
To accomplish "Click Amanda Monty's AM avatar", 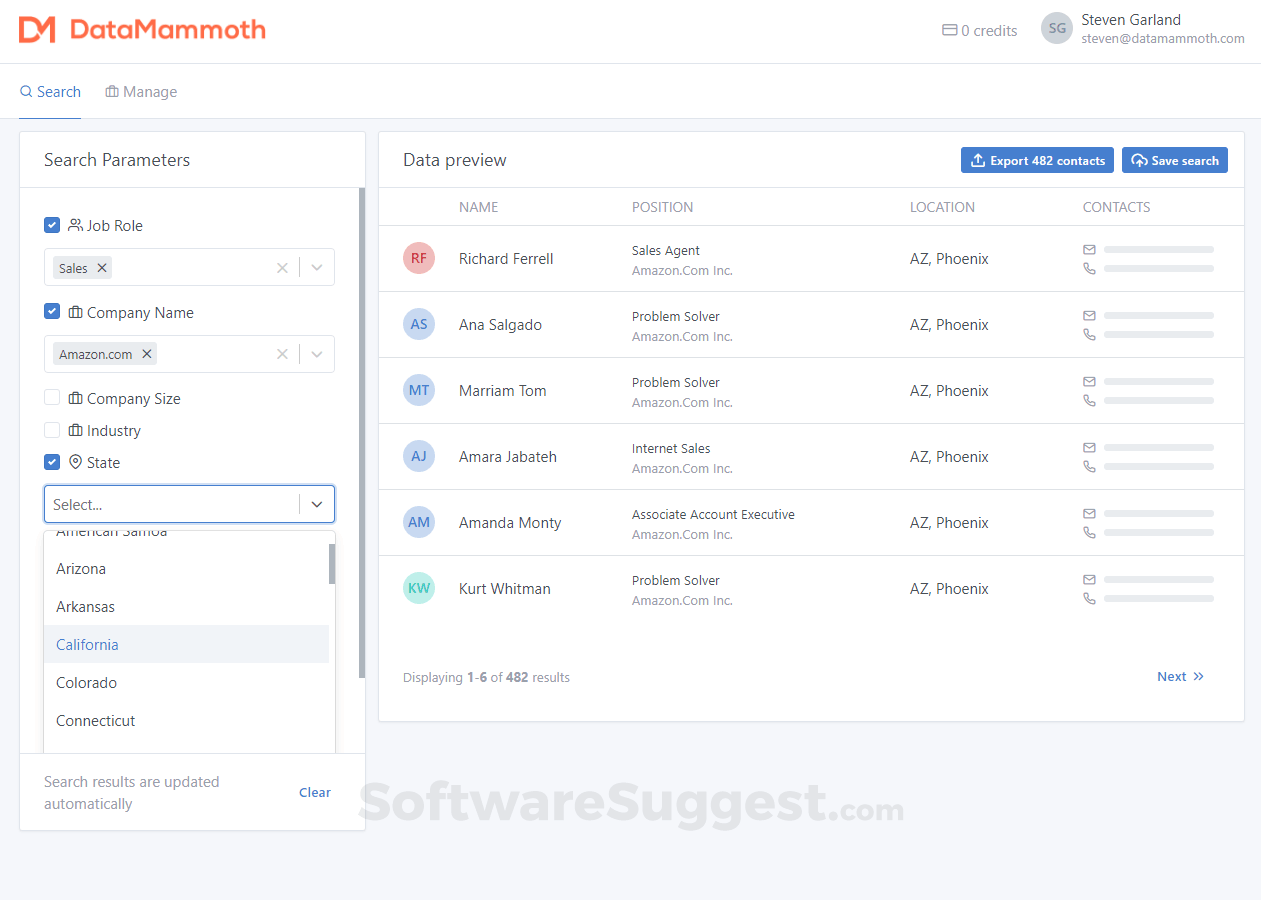I will click(419, 522).
